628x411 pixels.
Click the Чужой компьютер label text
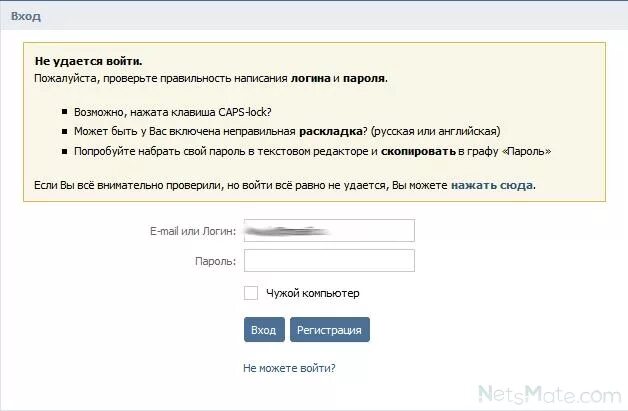tap(313, 293)
